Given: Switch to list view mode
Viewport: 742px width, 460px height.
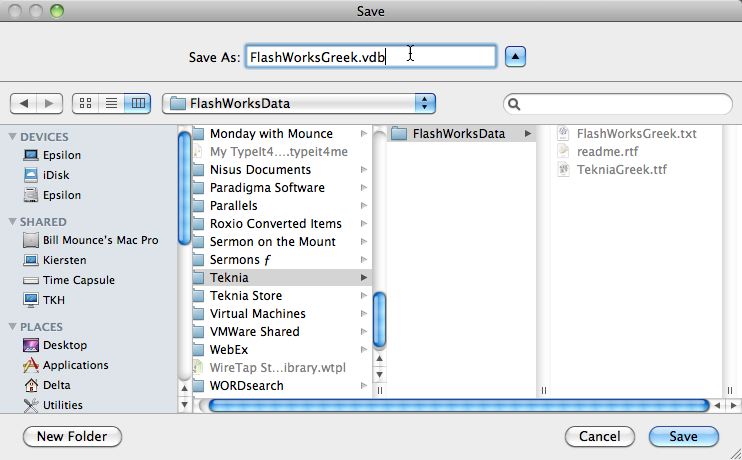Looking at the screenshot, I should pyautogui.click(x=112, y=103).
